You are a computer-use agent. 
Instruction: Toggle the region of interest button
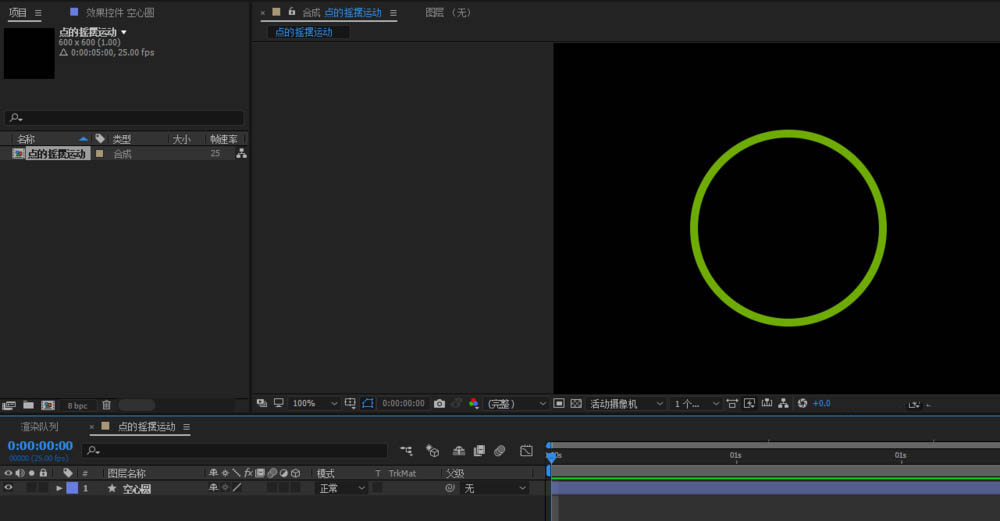[559, 404]
